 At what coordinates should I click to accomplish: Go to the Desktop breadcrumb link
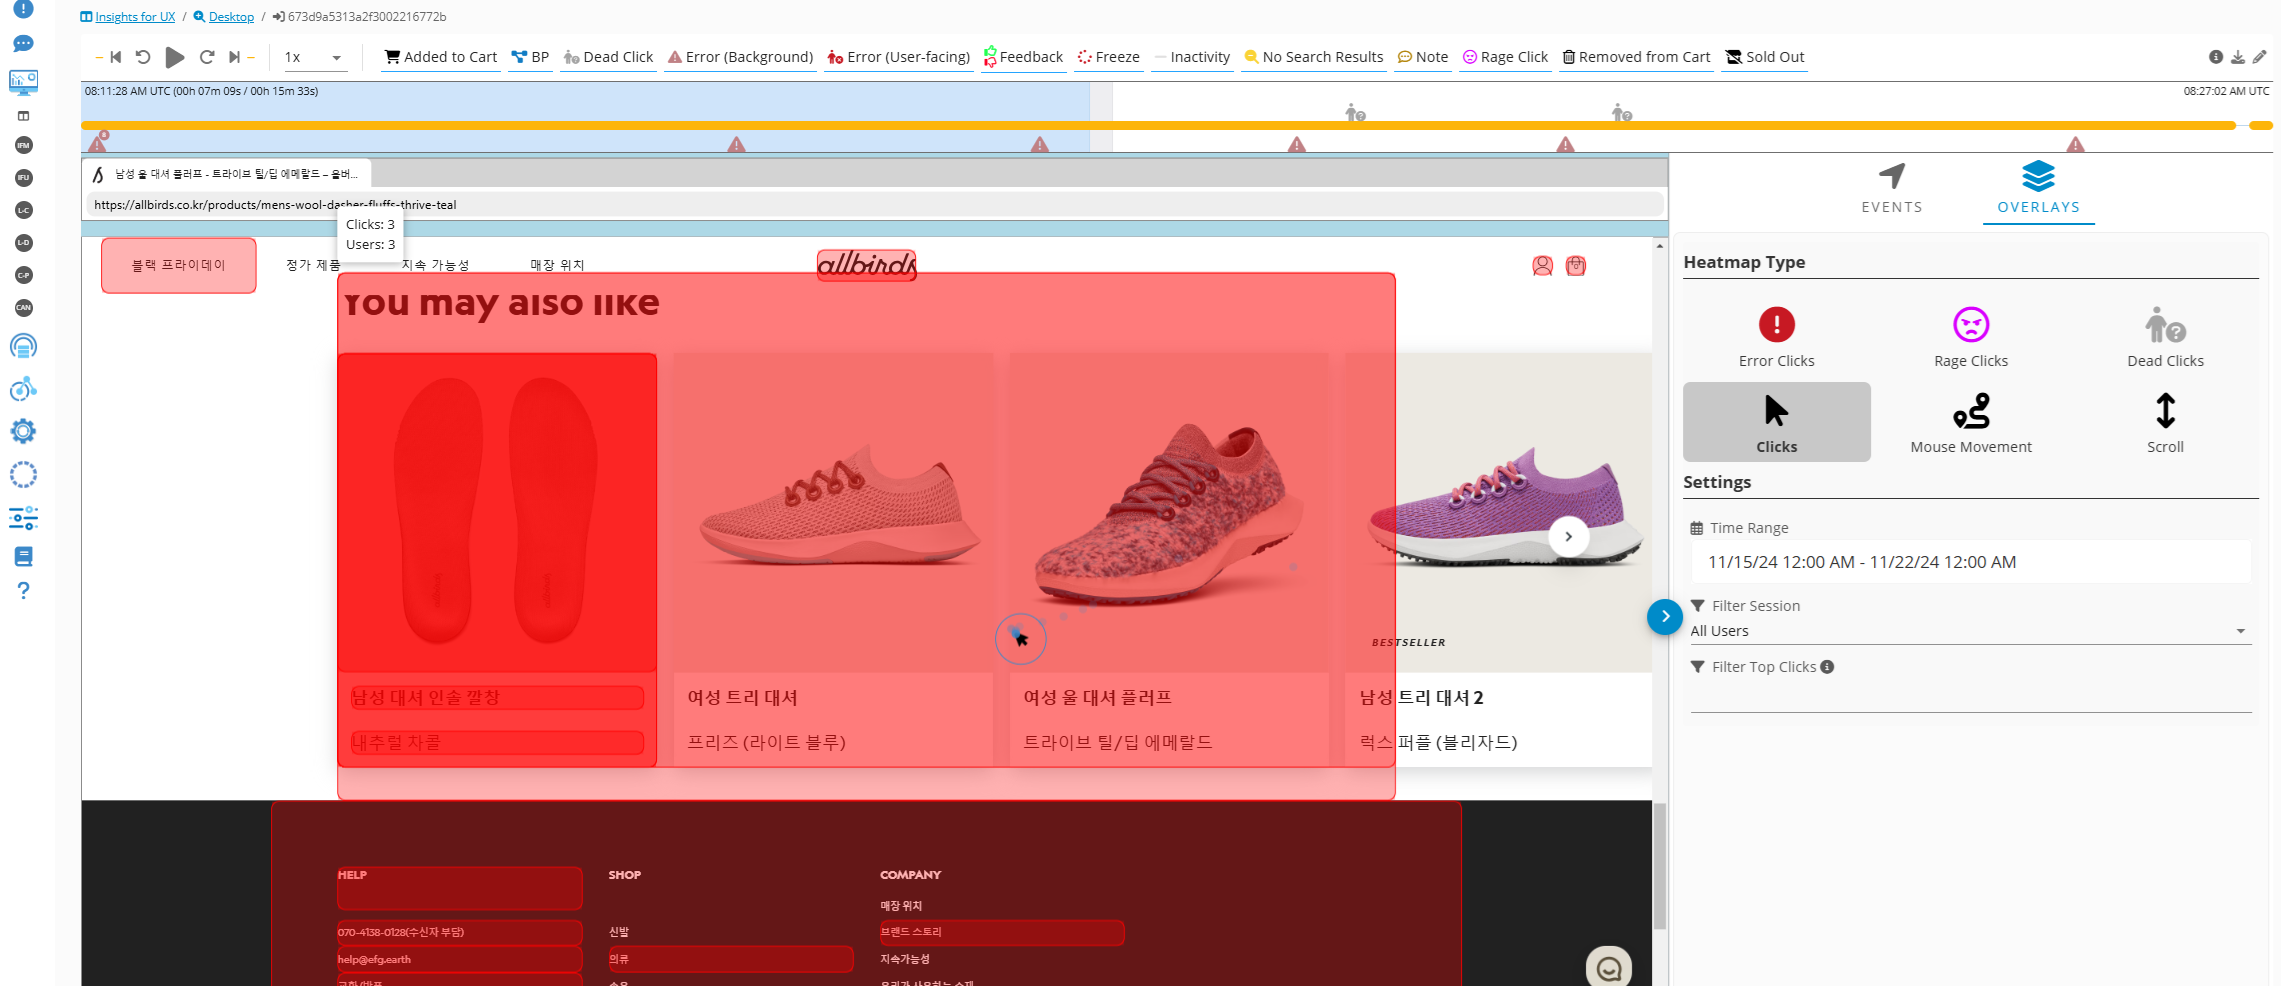tap(230, 17)
